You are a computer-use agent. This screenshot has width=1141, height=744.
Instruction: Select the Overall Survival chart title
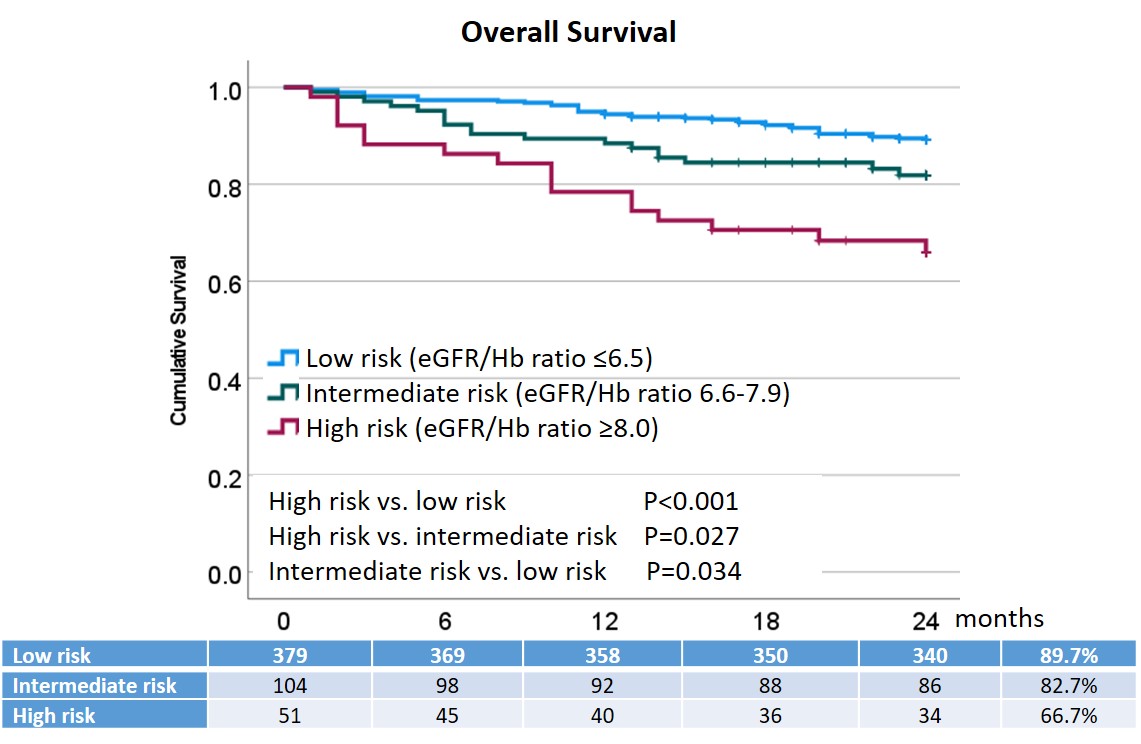(x=568, y=32)
